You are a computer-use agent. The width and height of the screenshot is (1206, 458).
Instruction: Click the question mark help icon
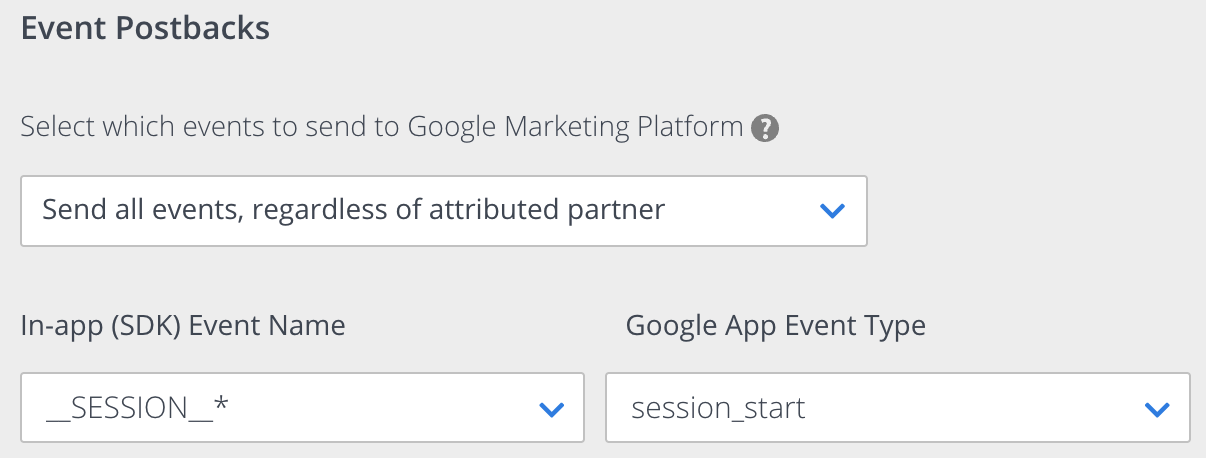pos(765,128)
